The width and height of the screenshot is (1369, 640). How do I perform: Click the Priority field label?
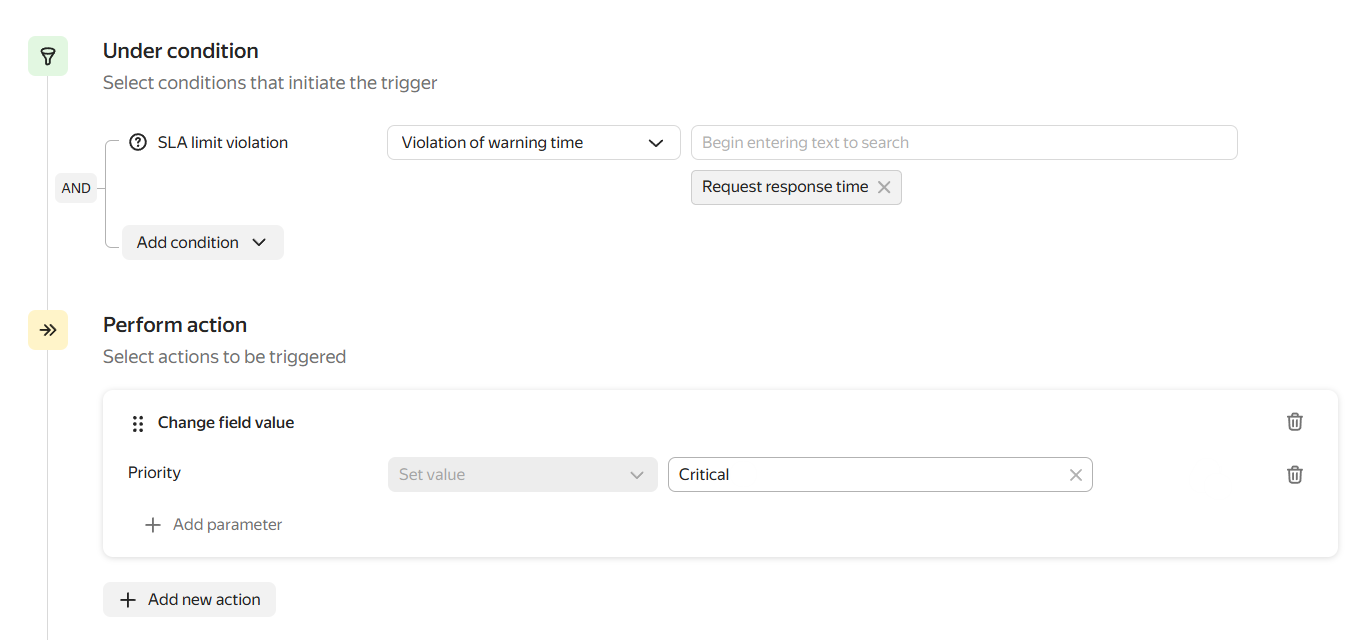154,473
